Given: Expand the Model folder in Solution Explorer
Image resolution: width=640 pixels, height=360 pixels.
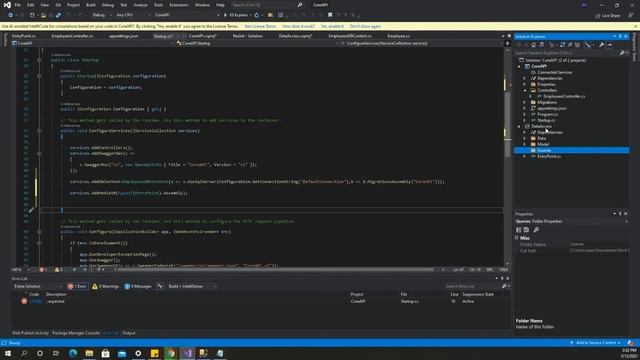Looking at the screenshot, I should click(524, 144).
